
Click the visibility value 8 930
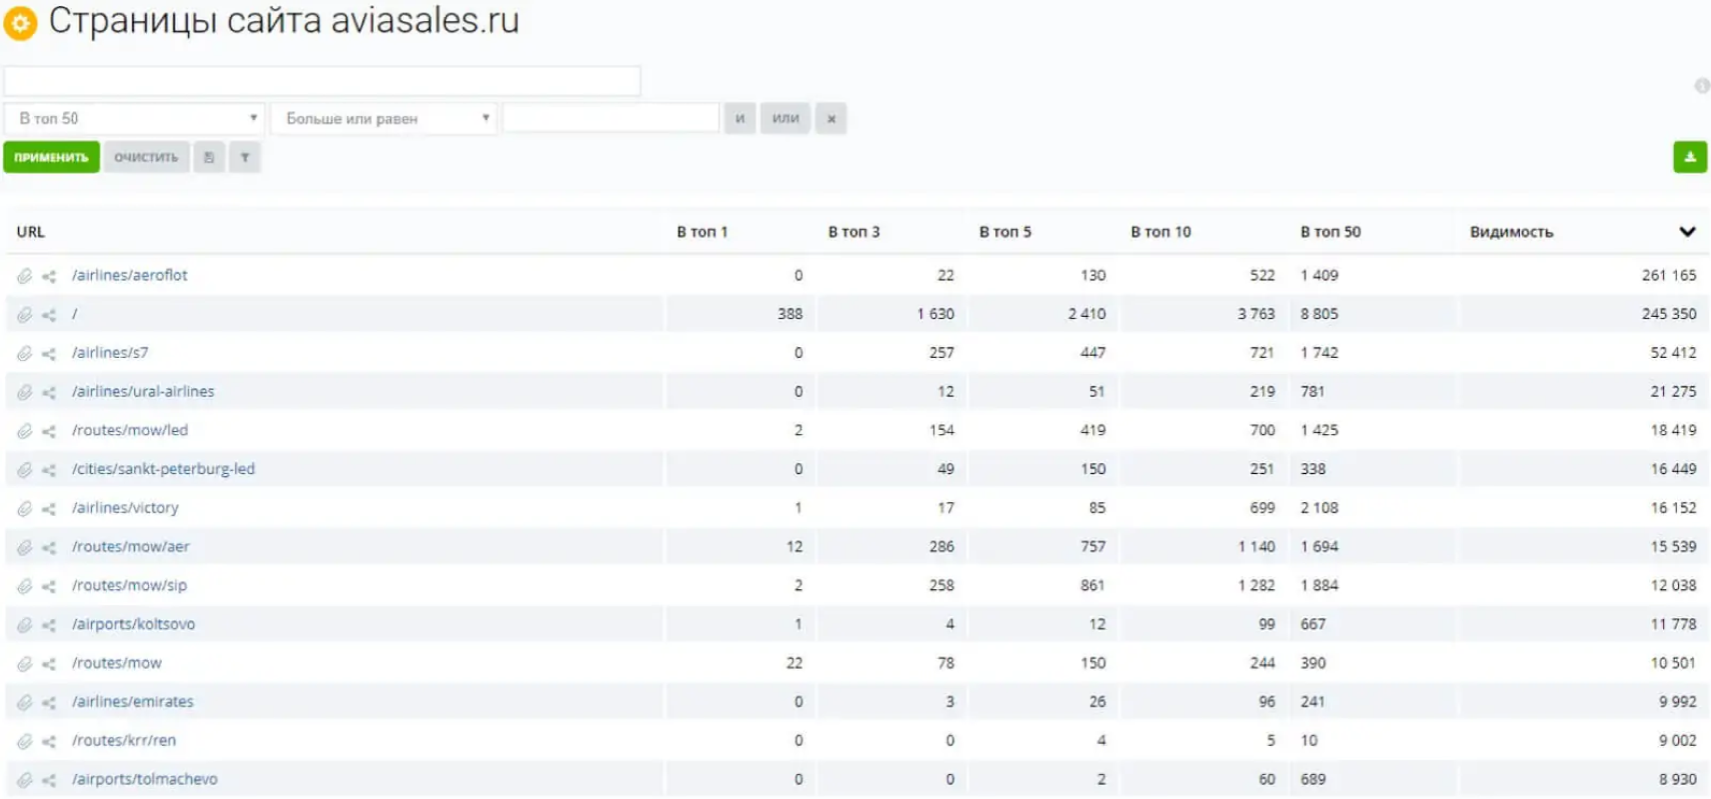(x=1678, y=779)
